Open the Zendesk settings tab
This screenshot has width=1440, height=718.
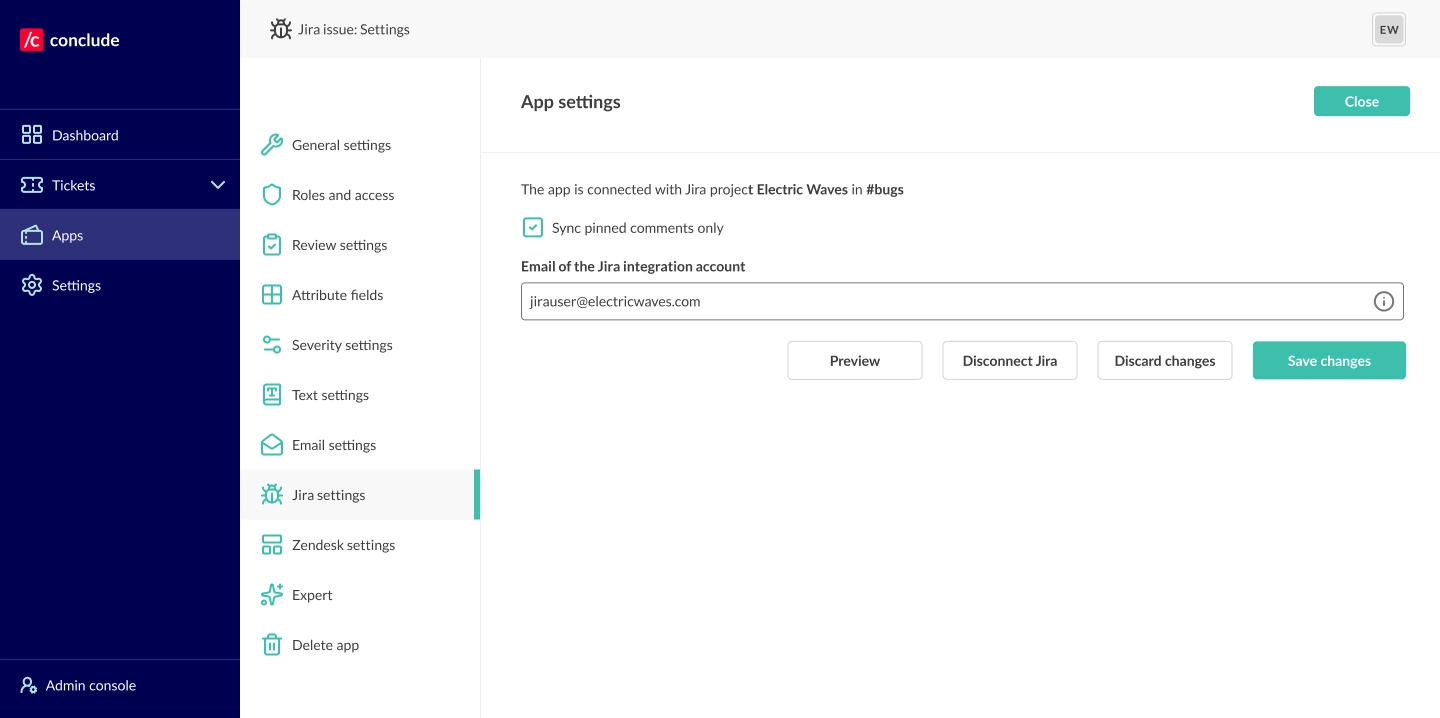pos(343,545)
